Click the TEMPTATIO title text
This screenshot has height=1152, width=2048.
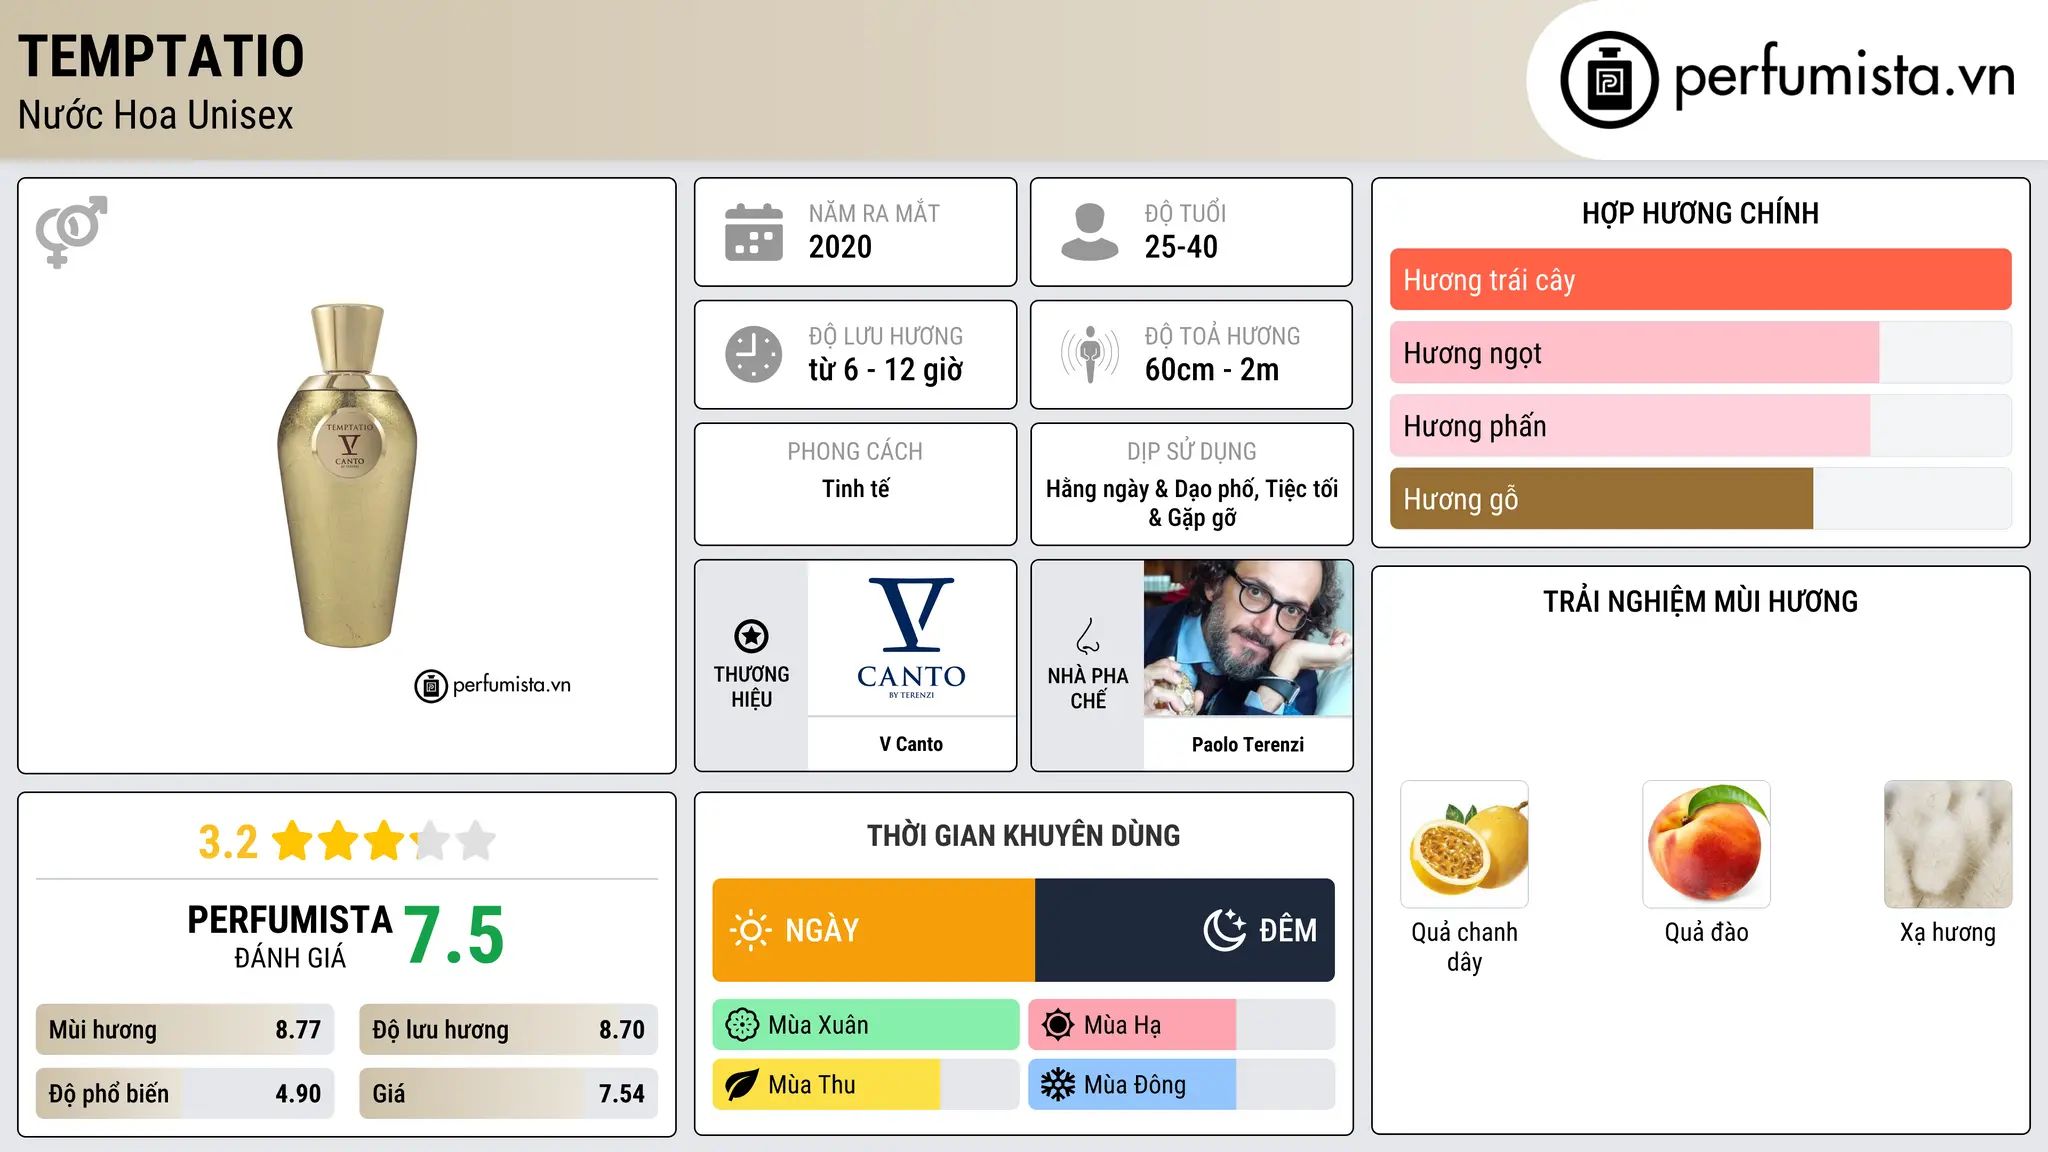pos(161,56)
